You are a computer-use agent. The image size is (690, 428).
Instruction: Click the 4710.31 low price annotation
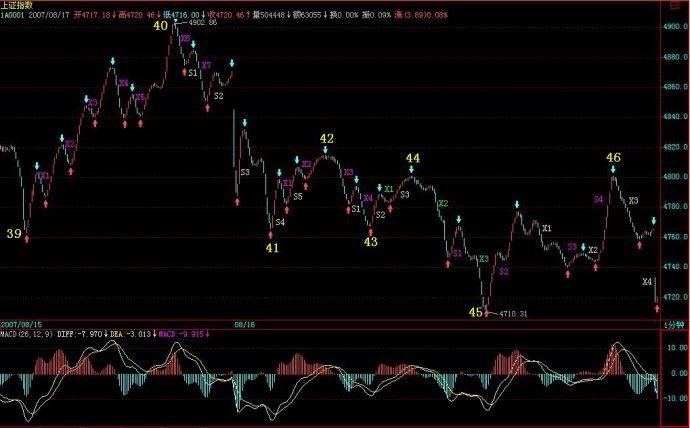point(513,314)
